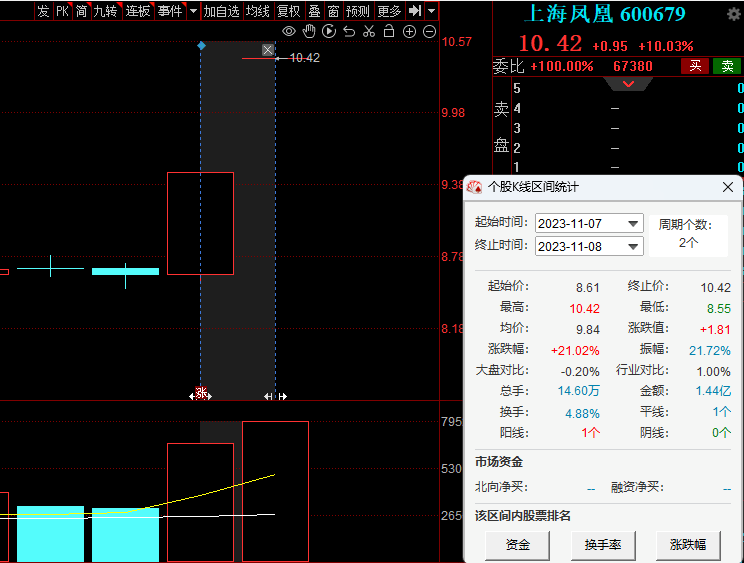Click the 2023-11-07 start date field
This screenshot has width=744, height=563.
(x=589, y=223)
